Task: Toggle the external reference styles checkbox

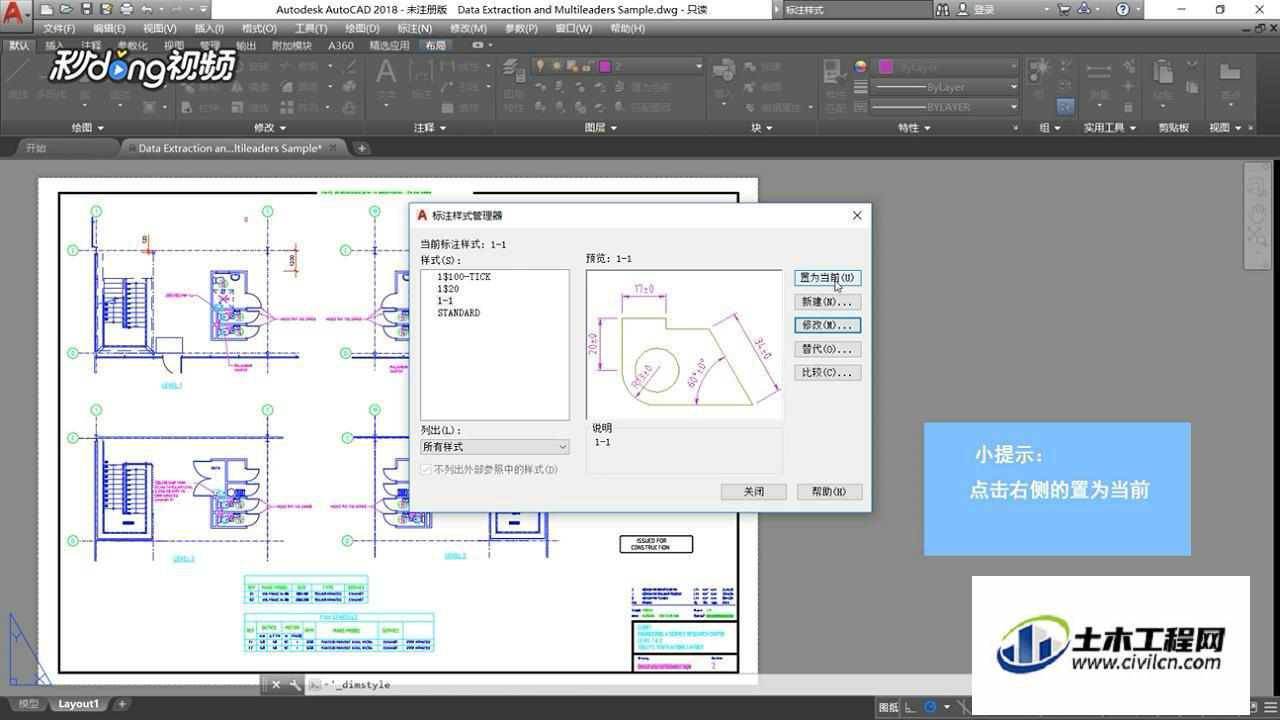Action: 427,469
